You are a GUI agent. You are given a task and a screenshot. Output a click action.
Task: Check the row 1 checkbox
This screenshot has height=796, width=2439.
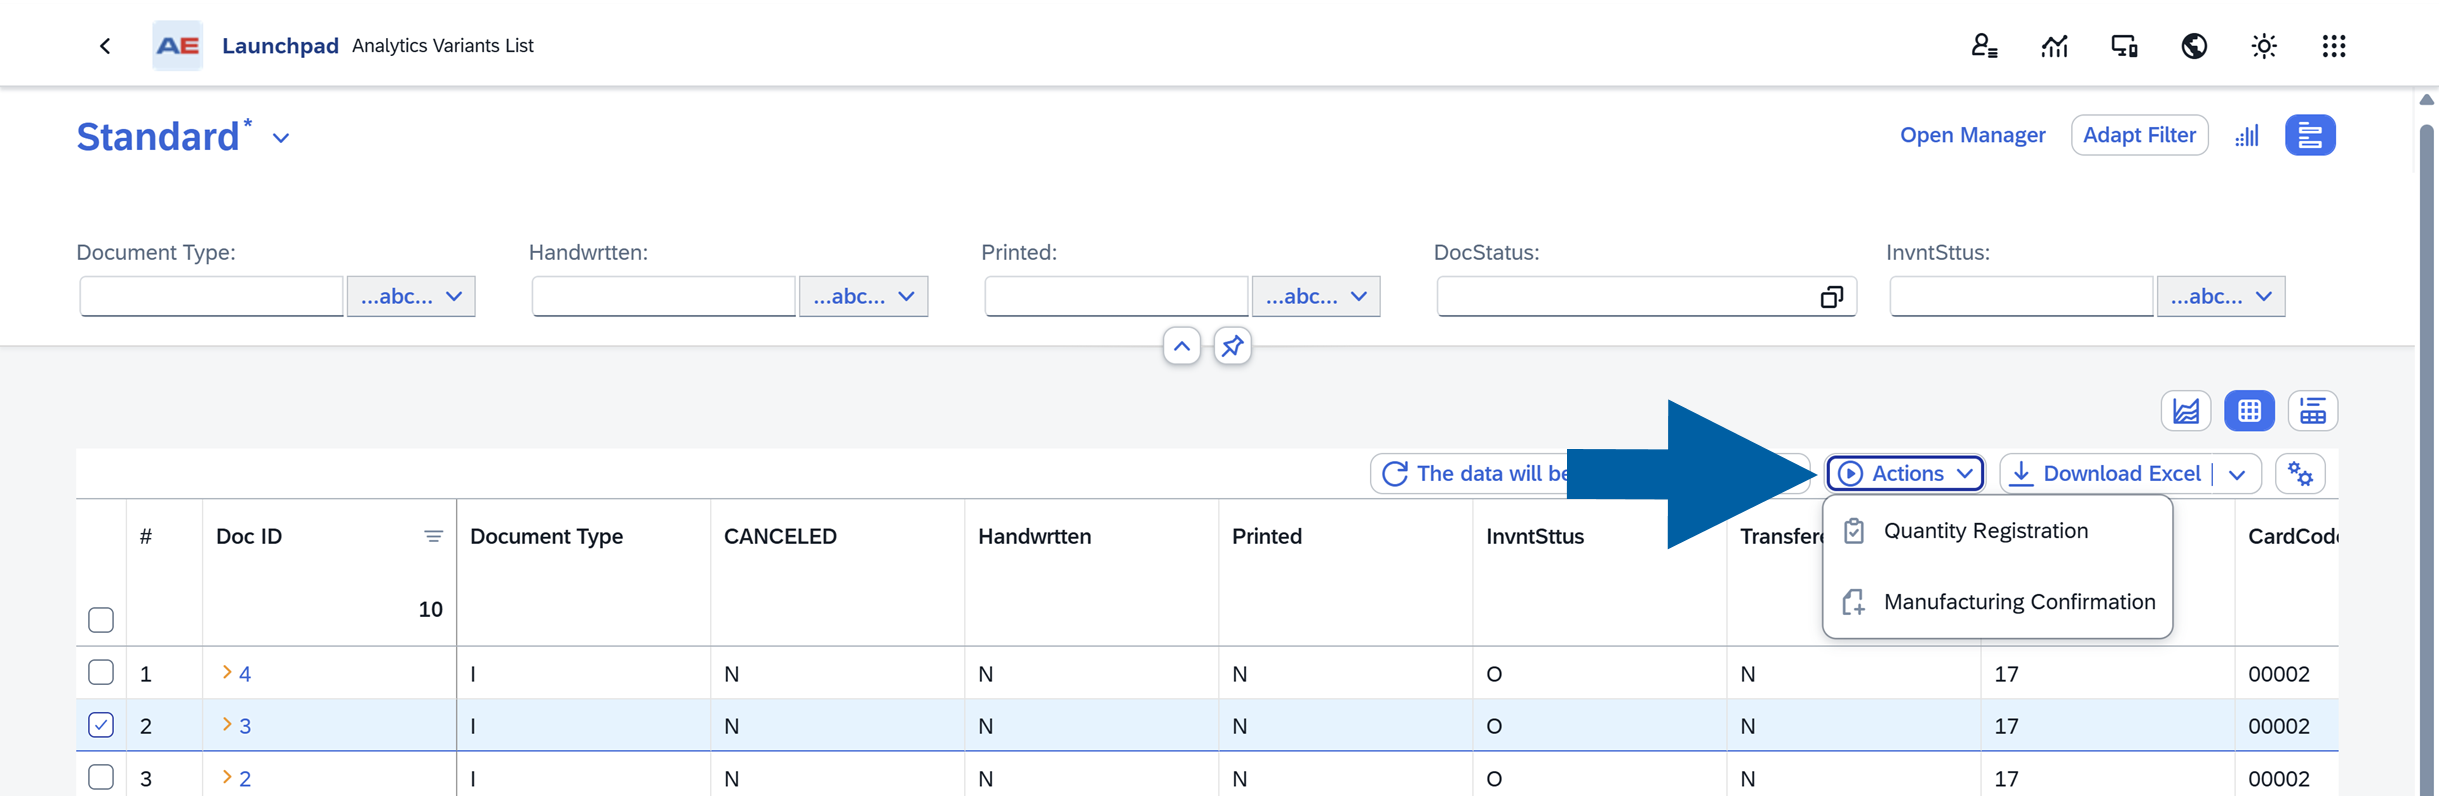(101, 672)
